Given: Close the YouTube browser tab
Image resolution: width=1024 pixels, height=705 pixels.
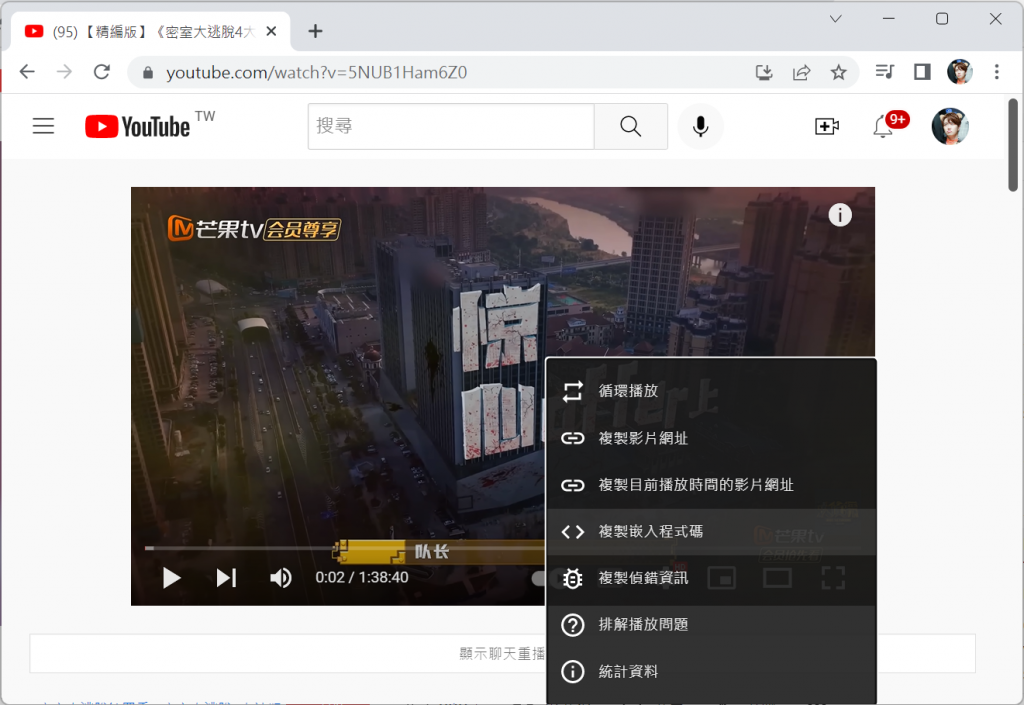Looking at the screenshot, I should click(272, 31).
